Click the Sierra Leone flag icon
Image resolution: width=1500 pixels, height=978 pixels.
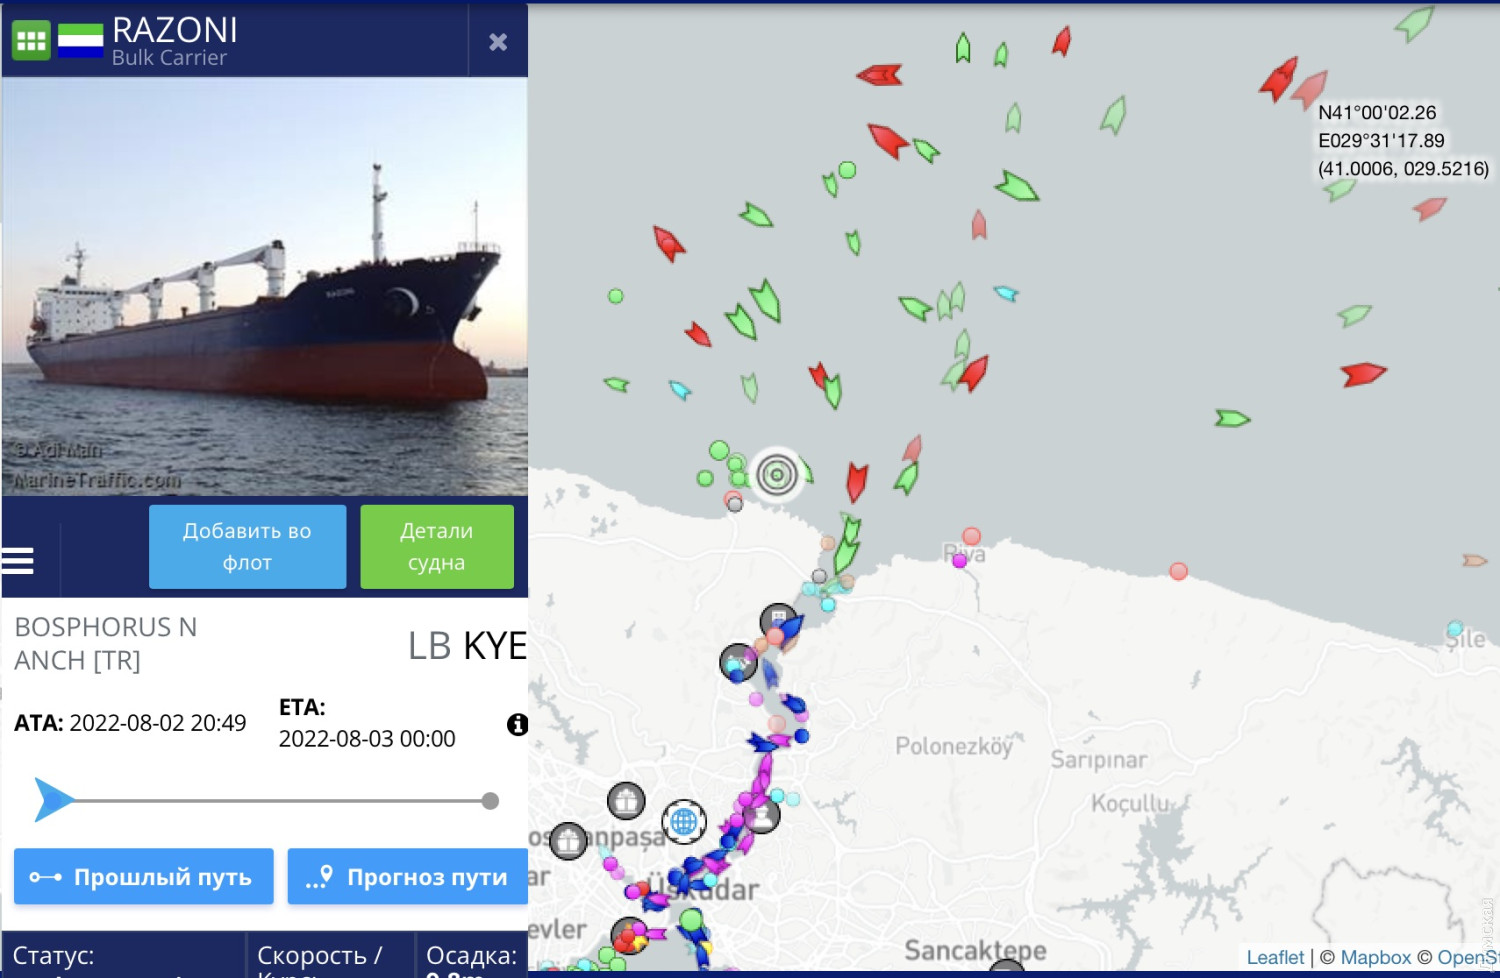[x=81, y=41]
